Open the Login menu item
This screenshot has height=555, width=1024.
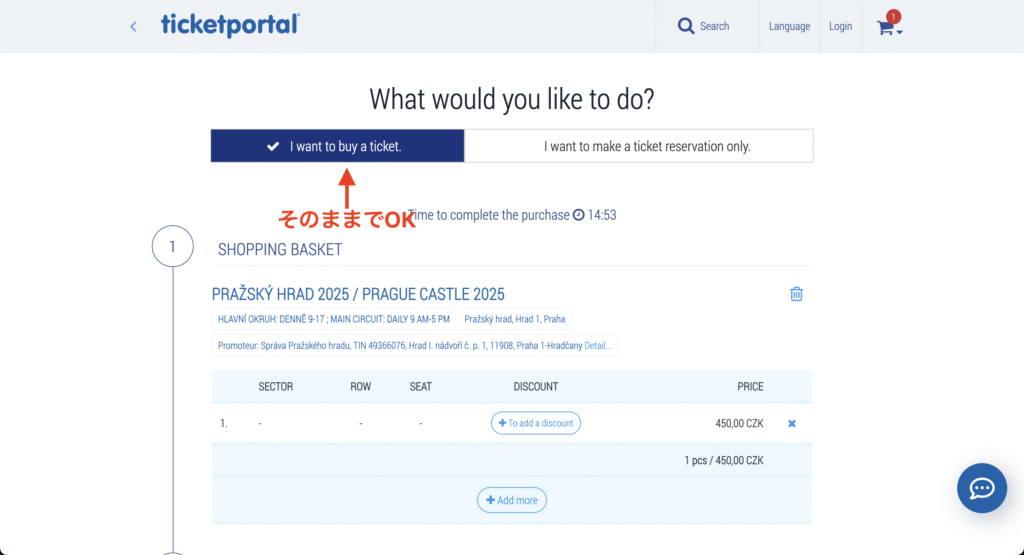pyautogui.click(x=840, y=26)
